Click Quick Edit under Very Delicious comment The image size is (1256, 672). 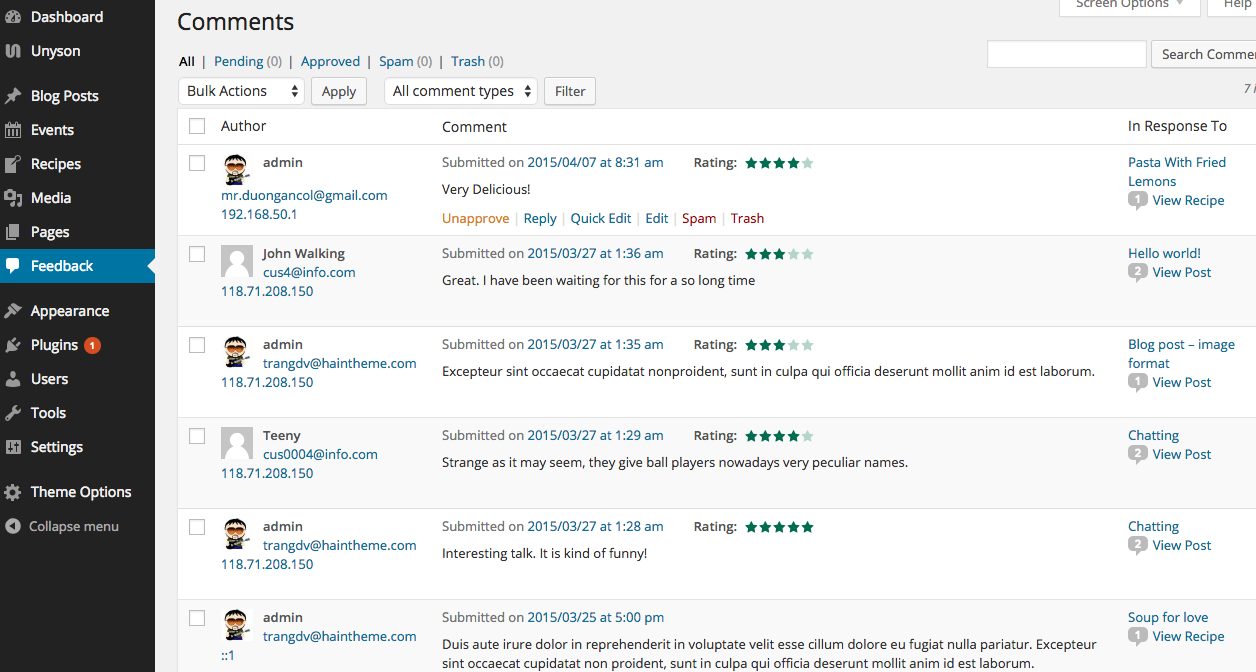coord(601,218)
